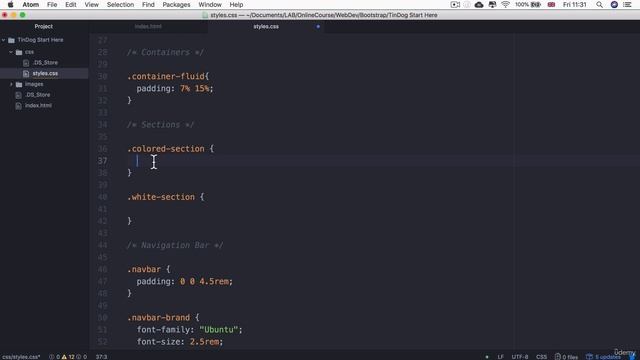Viewport: 640px width, 360px height.
Task: Open the 0 files git status
Action: click(566, 357)
